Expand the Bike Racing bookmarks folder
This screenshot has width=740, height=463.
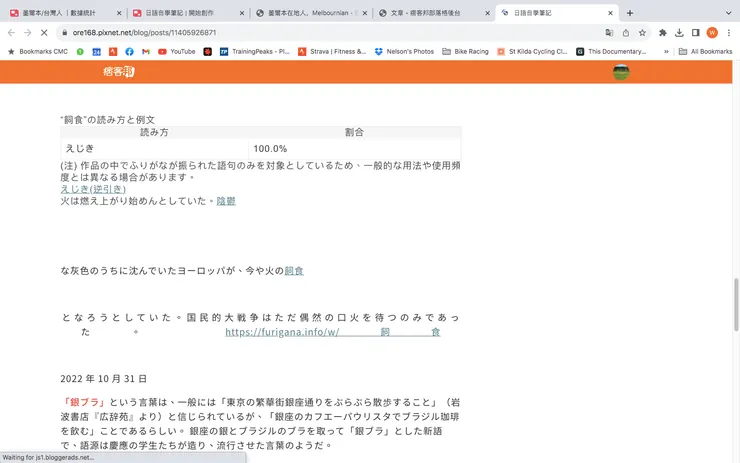tap(465, 51)
